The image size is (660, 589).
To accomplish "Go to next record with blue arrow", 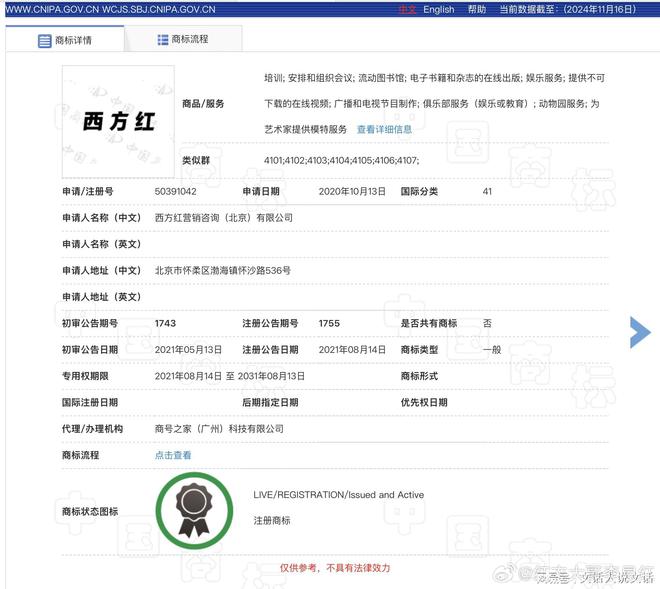I will [x=640, y=332].
